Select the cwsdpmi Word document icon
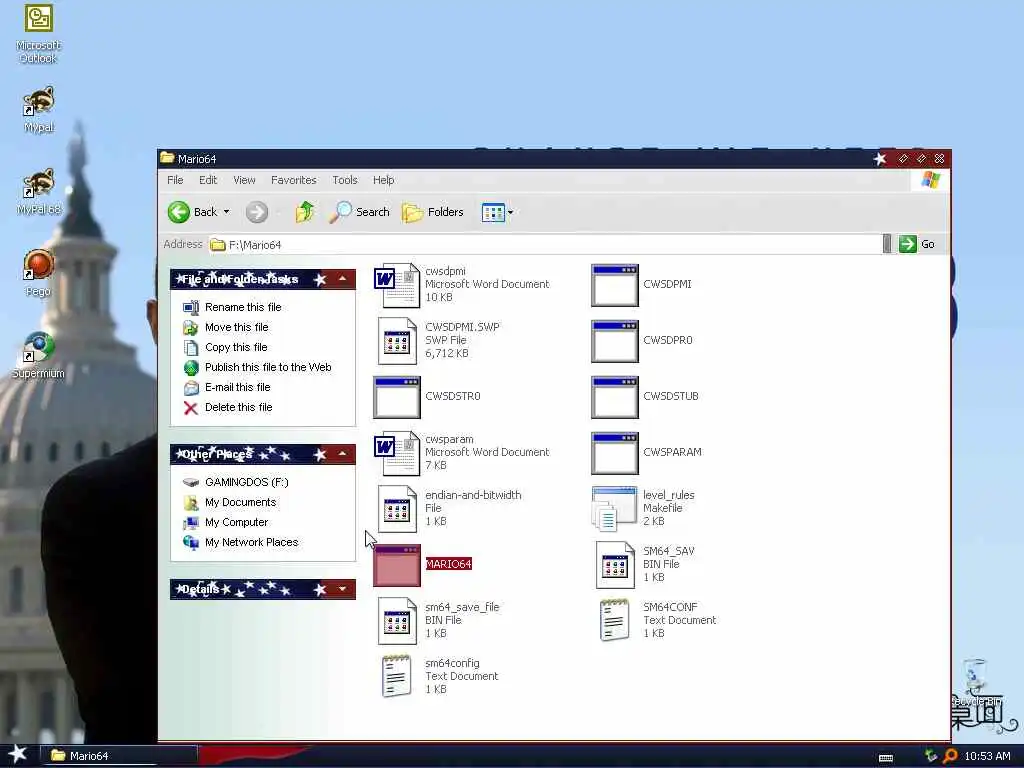Screen dimensions: 1024x768 [397, 285]
